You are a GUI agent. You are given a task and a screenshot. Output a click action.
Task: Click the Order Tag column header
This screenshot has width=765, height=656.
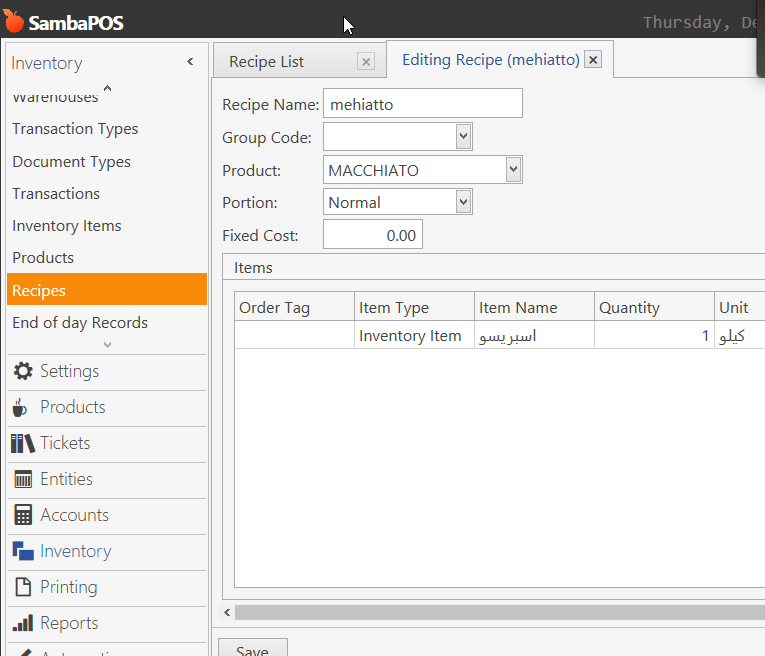294,307
